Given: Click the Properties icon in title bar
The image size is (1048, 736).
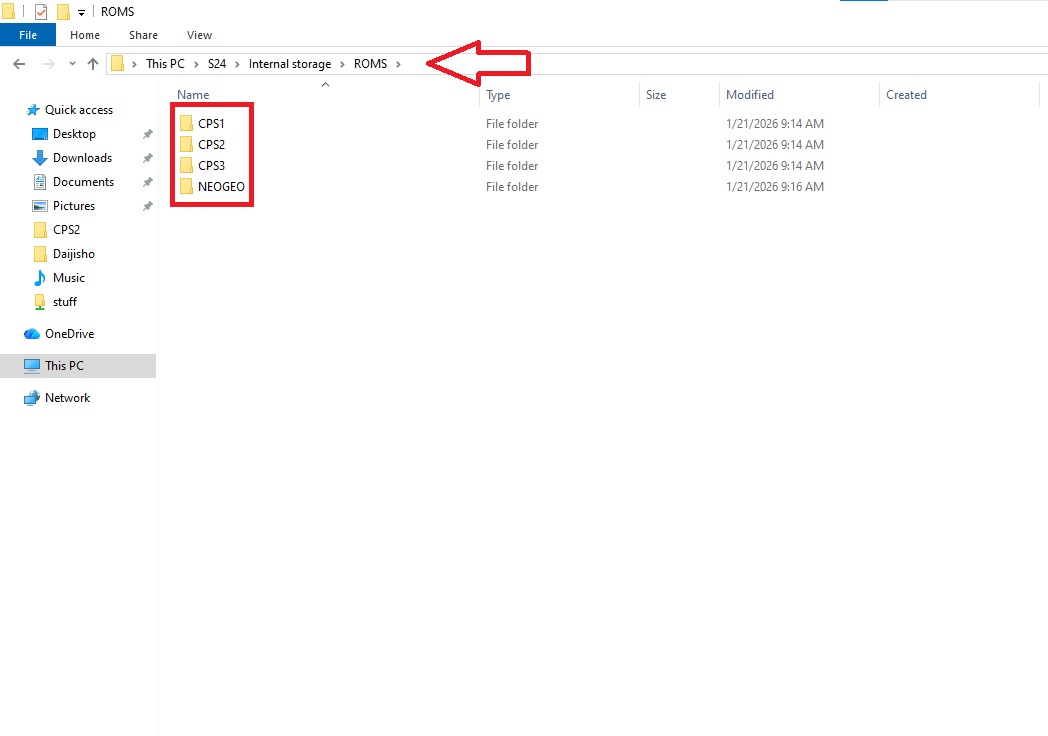Looking at the screenshot, I should 41,12.
